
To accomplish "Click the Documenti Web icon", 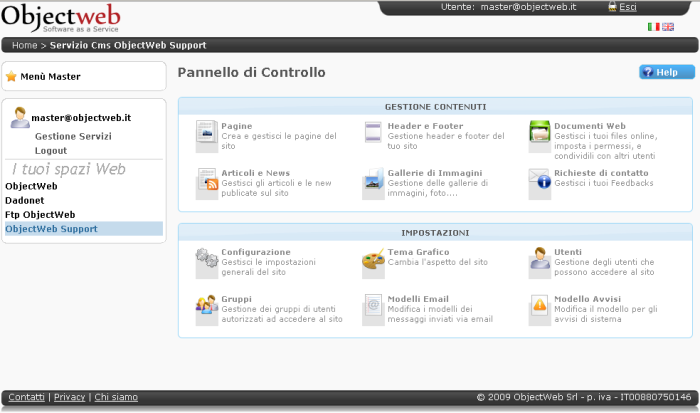I will click(x=539, y=131).
